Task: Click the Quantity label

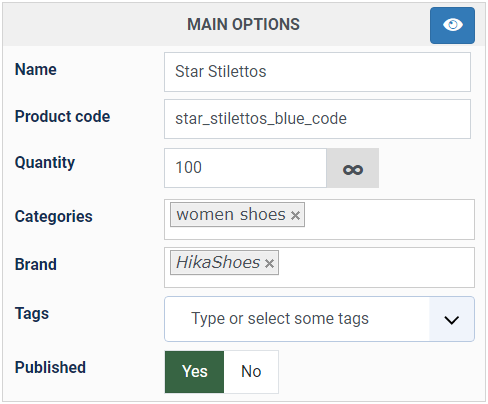Action: pos(45,163)
